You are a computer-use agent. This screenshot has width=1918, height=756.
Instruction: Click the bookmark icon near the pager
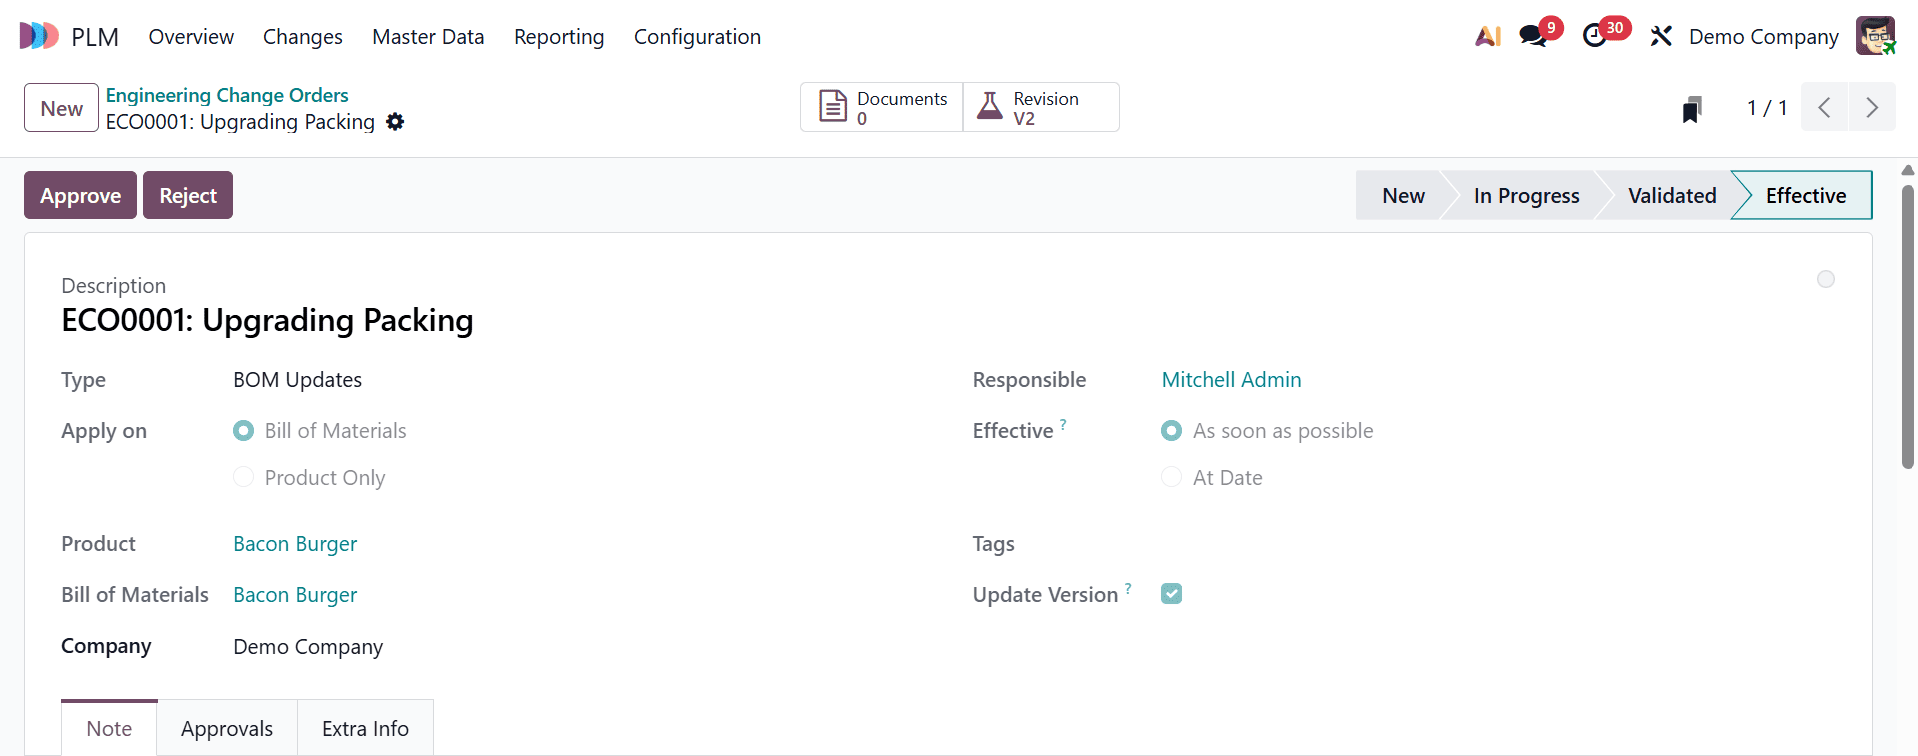click(x=1692, y=108)
